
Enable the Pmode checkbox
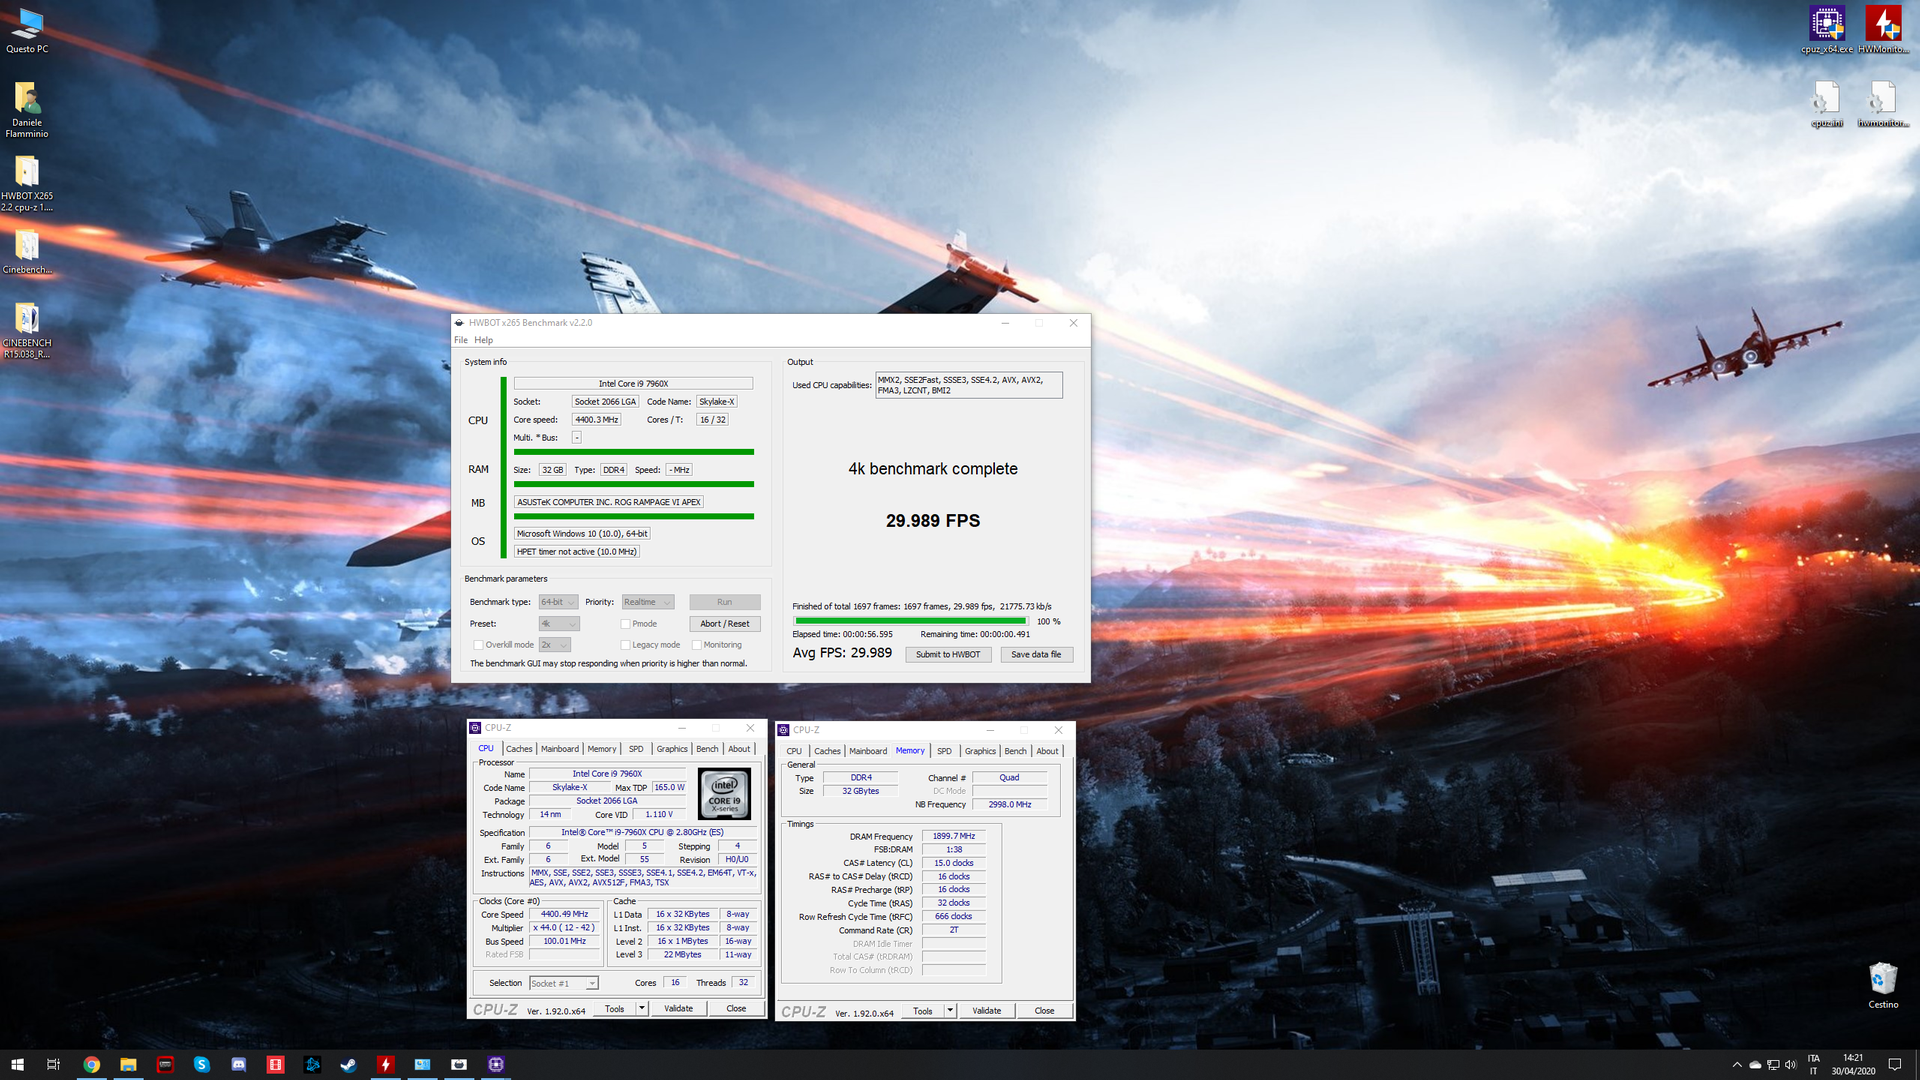coord(626,624)
